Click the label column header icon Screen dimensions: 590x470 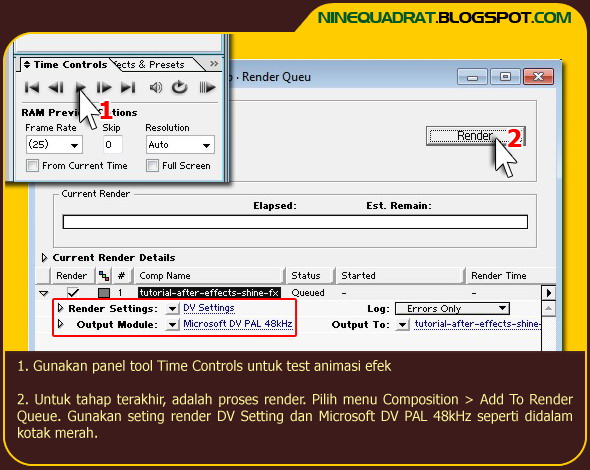click(x=104, y=276)
